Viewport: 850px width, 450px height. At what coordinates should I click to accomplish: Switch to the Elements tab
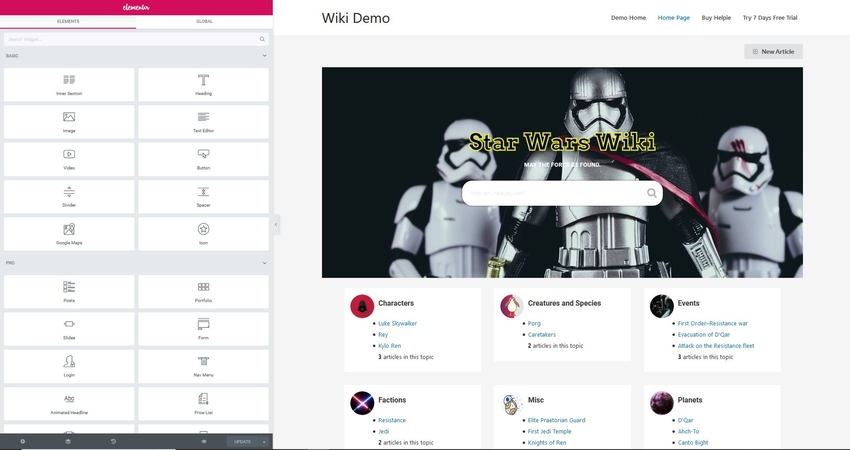point(68,22)
